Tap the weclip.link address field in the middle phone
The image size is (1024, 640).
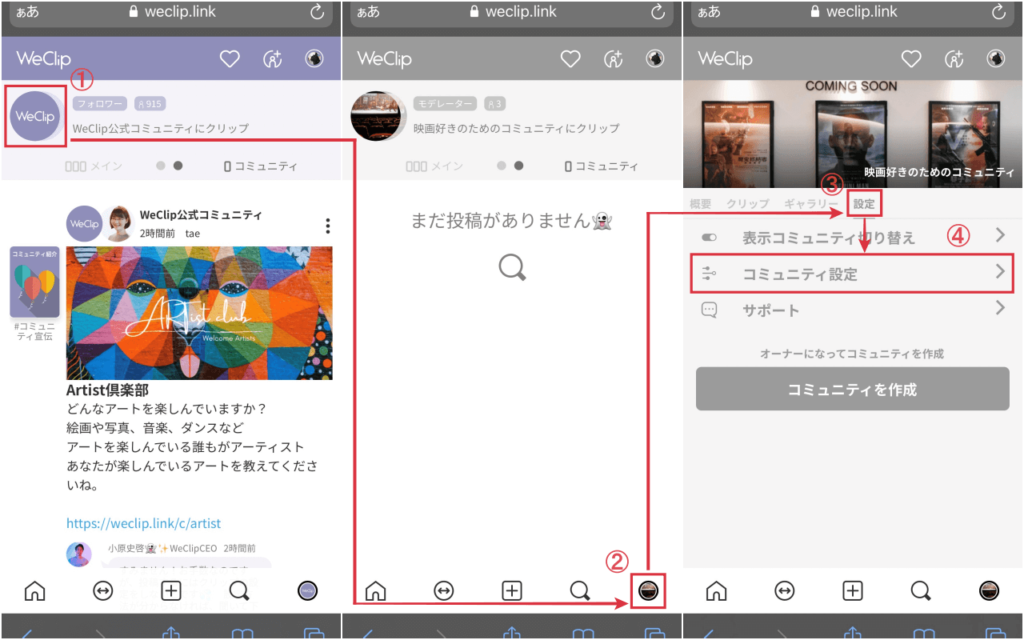[x=512, y=13]
